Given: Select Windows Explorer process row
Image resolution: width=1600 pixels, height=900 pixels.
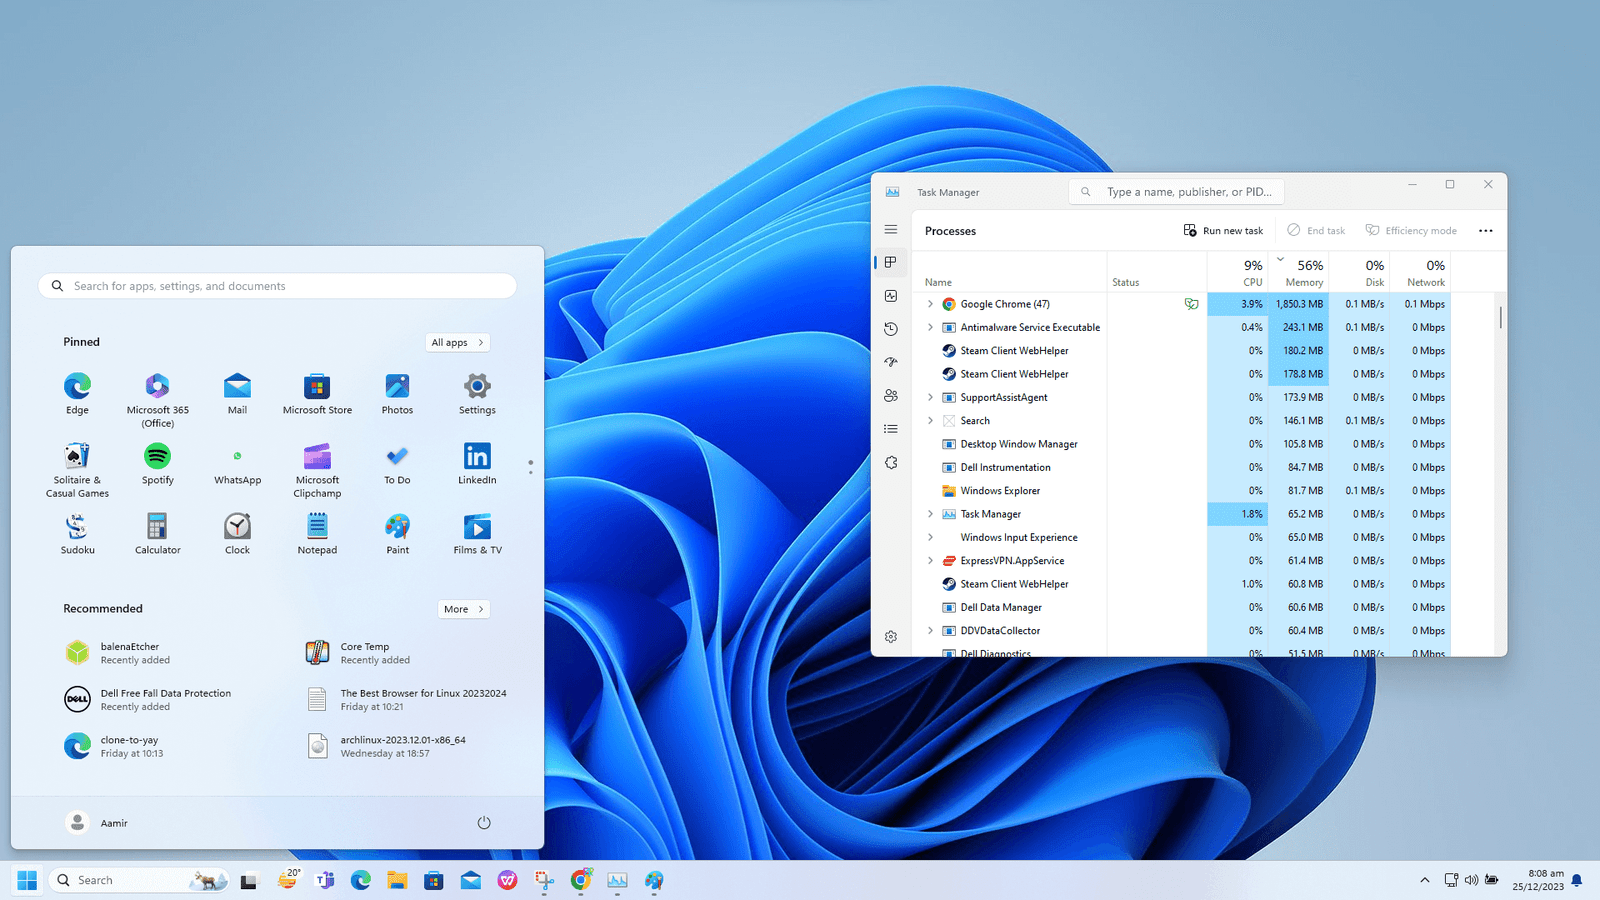Looking at the screenshot, I should point(1181,491).
